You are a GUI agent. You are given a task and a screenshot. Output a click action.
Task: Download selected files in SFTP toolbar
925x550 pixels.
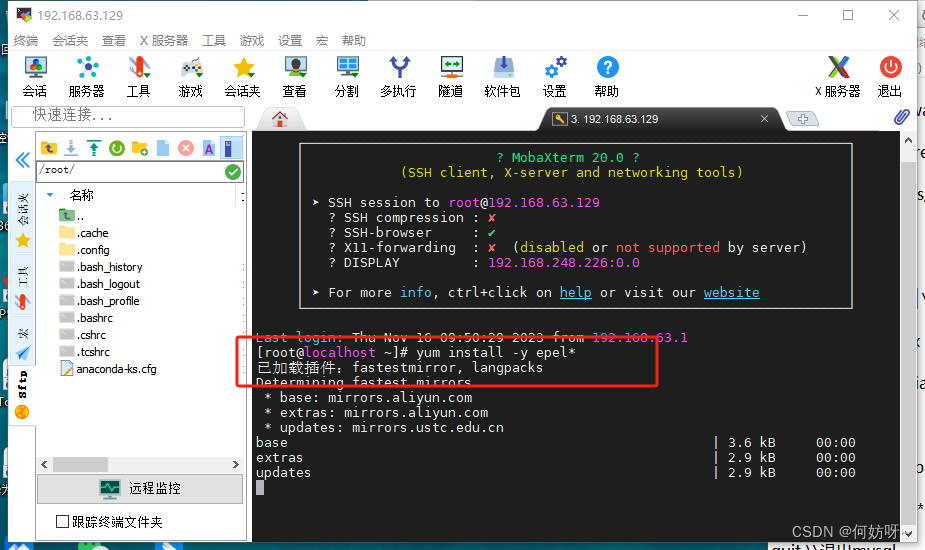(71, 148)
